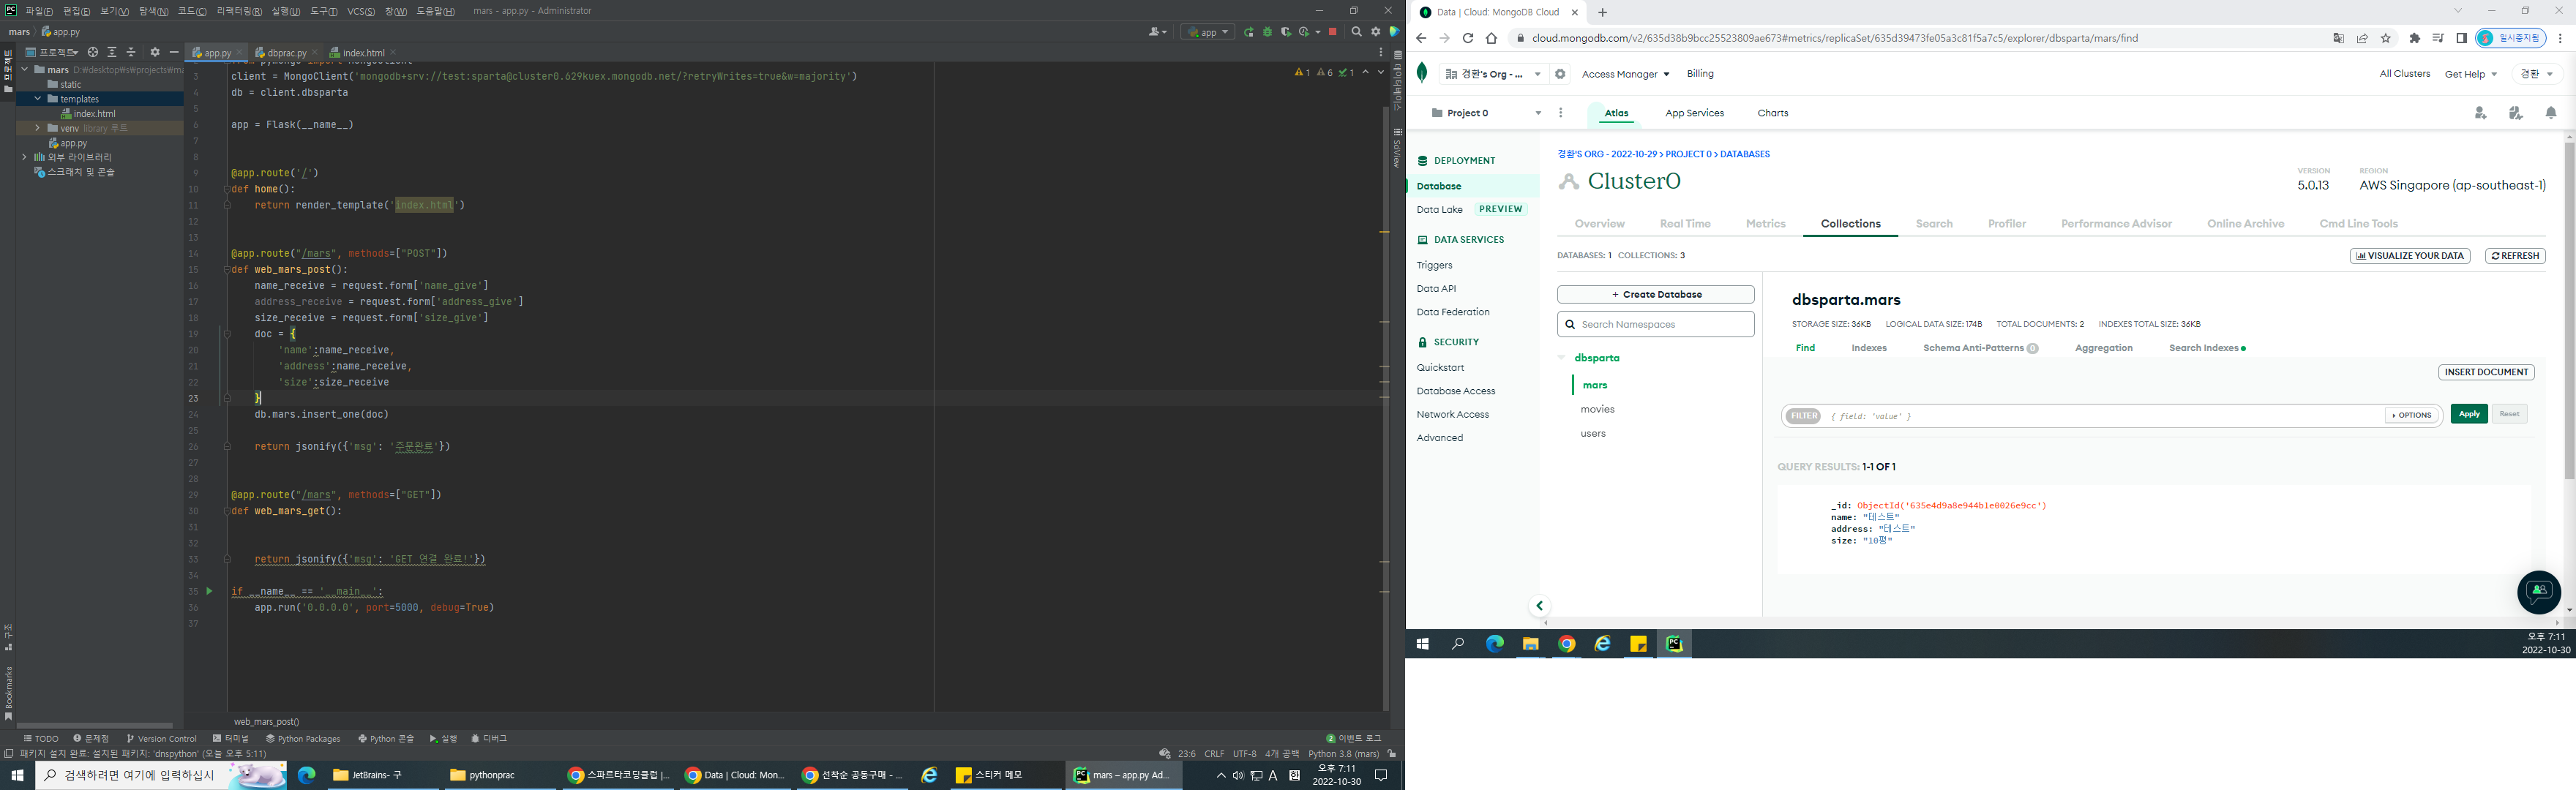2576x790 pixels.
Task: Select opened file locate target icon in project panel
Action: (x=93, y=52)
